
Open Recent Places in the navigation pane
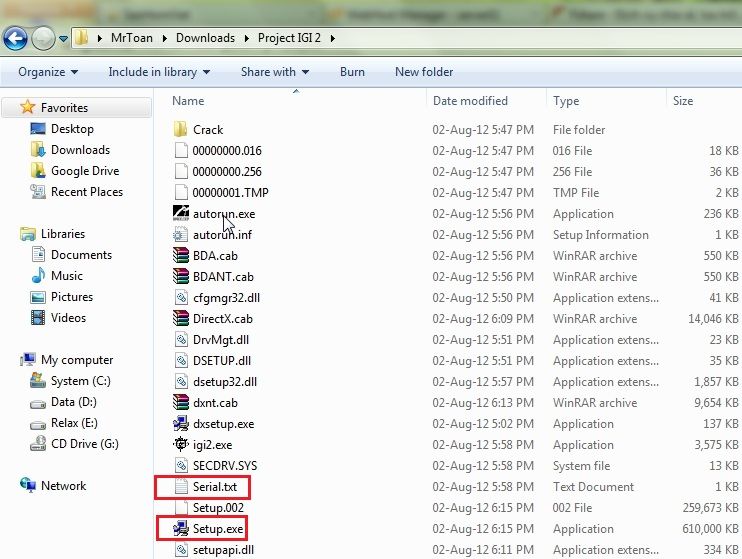click(87, 192)
